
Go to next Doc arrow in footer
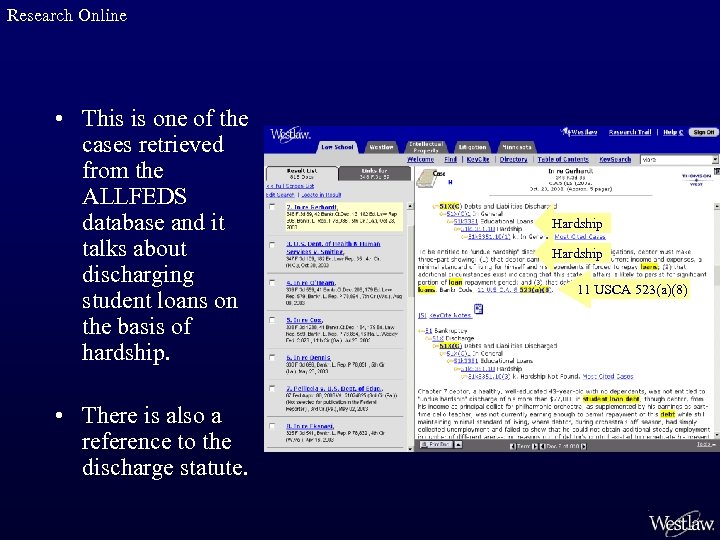(x=584, y=446)
